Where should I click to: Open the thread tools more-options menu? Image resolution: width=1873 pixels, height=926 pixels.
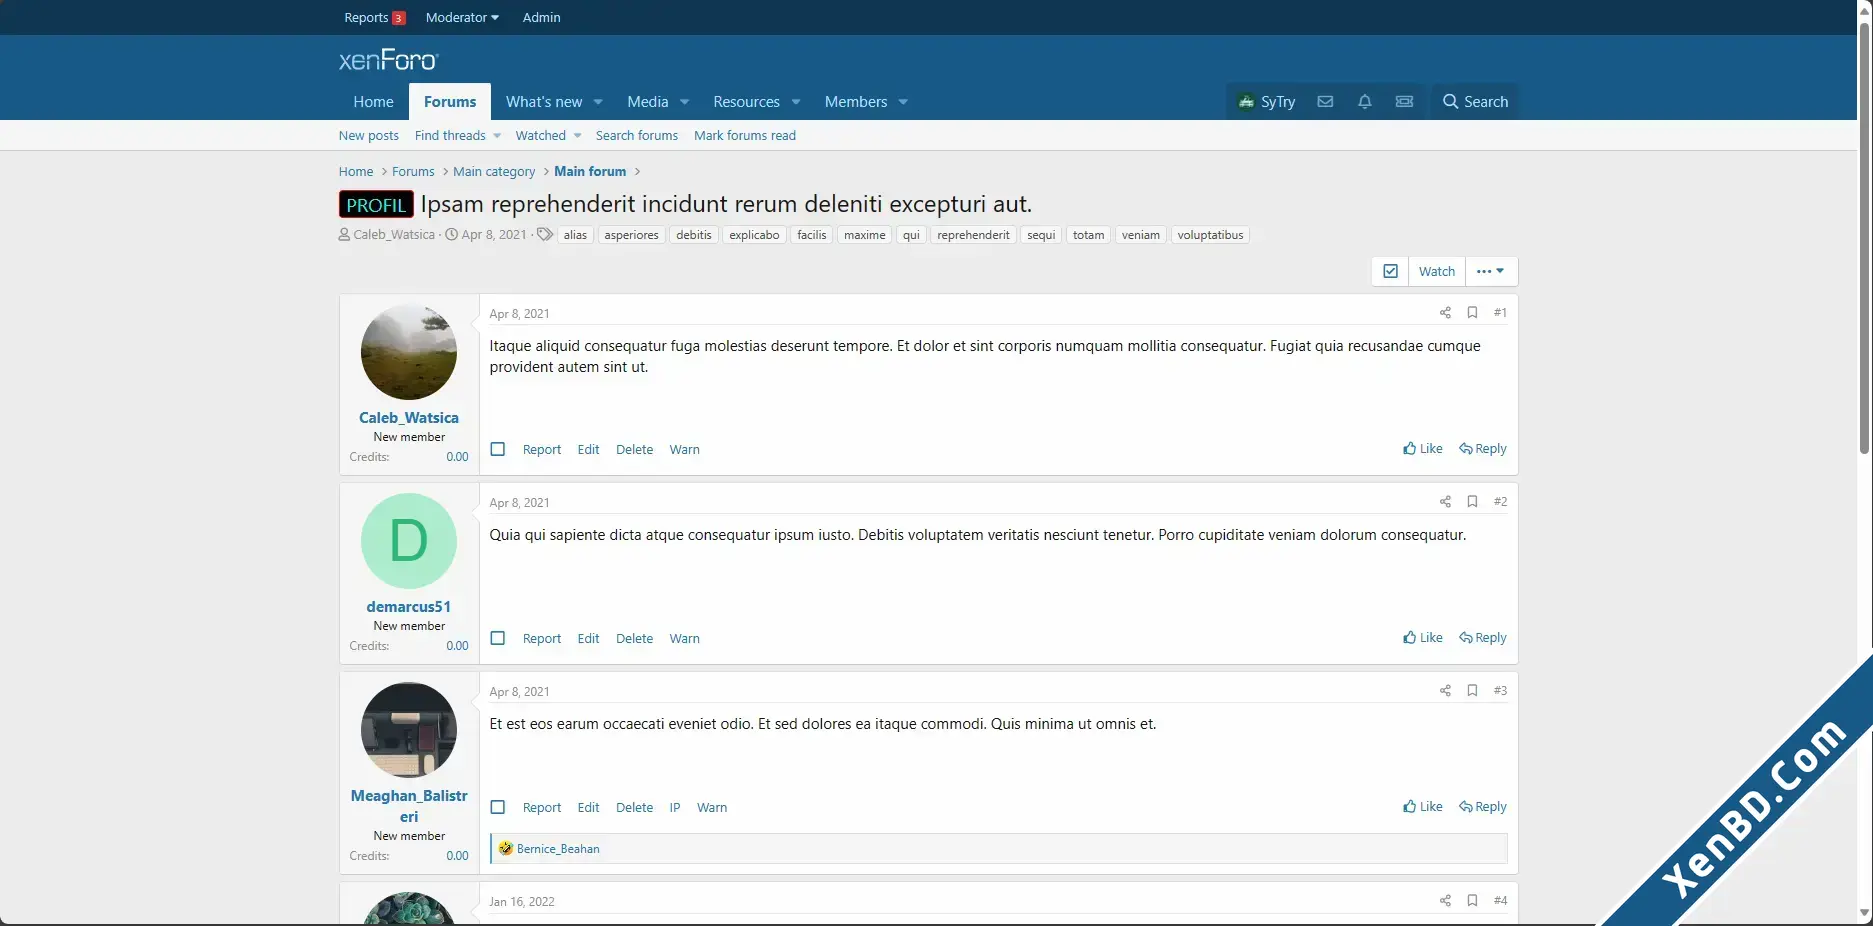[x=1491, y=271]
